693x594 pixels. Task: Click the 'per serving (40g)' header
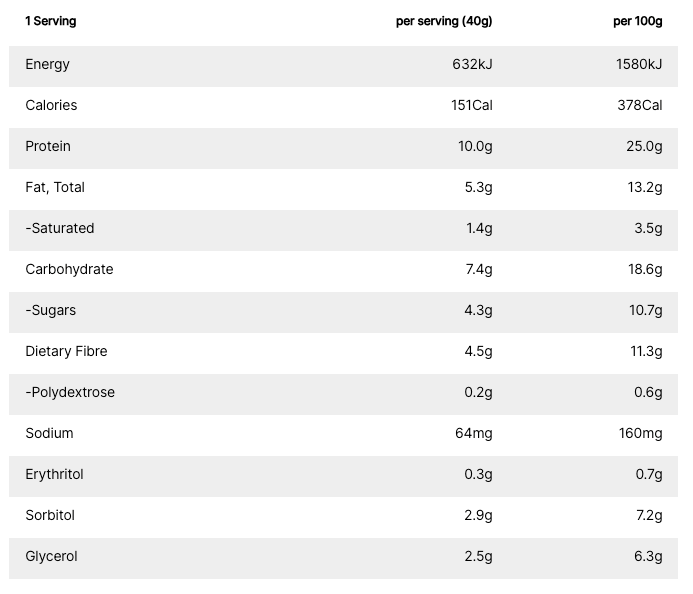click(x=444, y=21)
